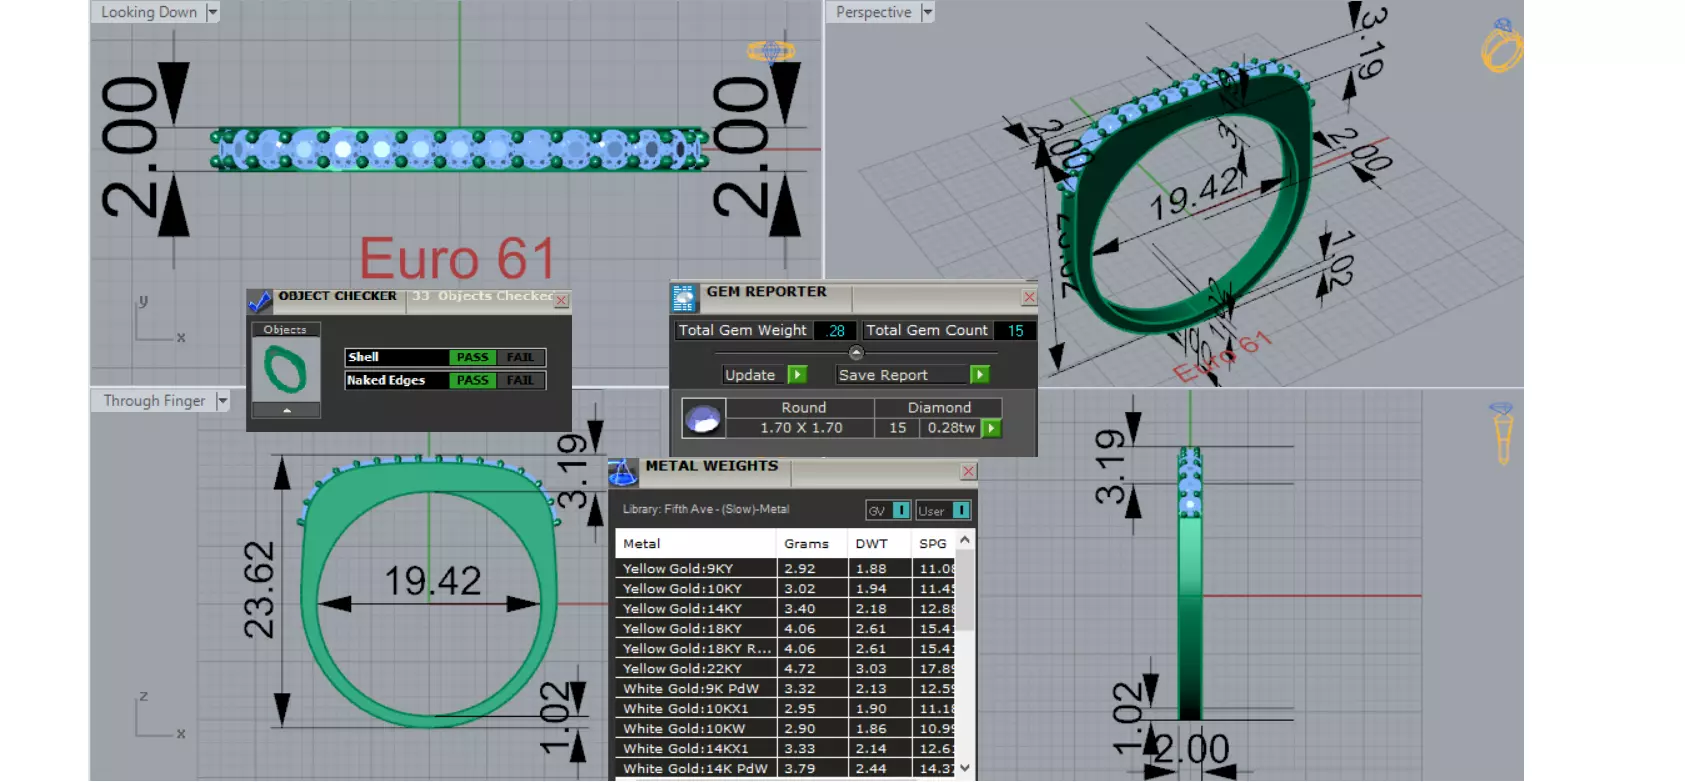Toggle the GV metal library switch
The image size is (1685, 782).
point(901,511)
